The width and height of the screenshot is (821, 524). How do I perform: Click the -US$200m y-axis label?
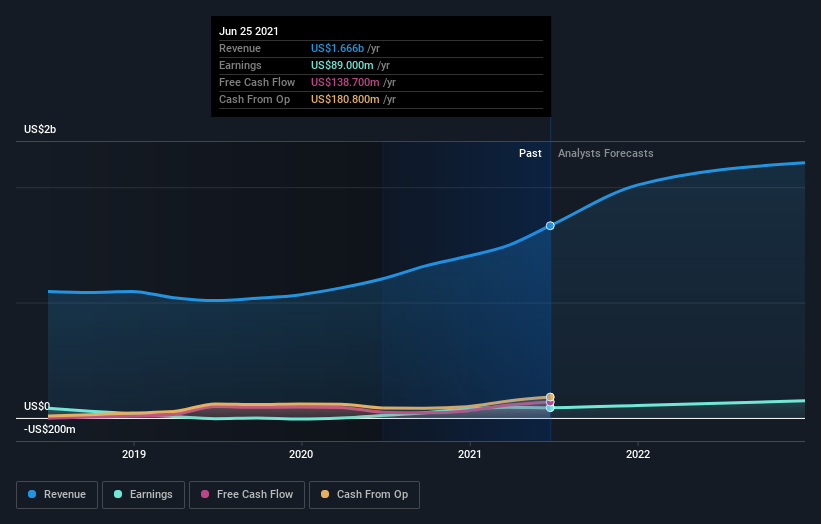point(50,429)
